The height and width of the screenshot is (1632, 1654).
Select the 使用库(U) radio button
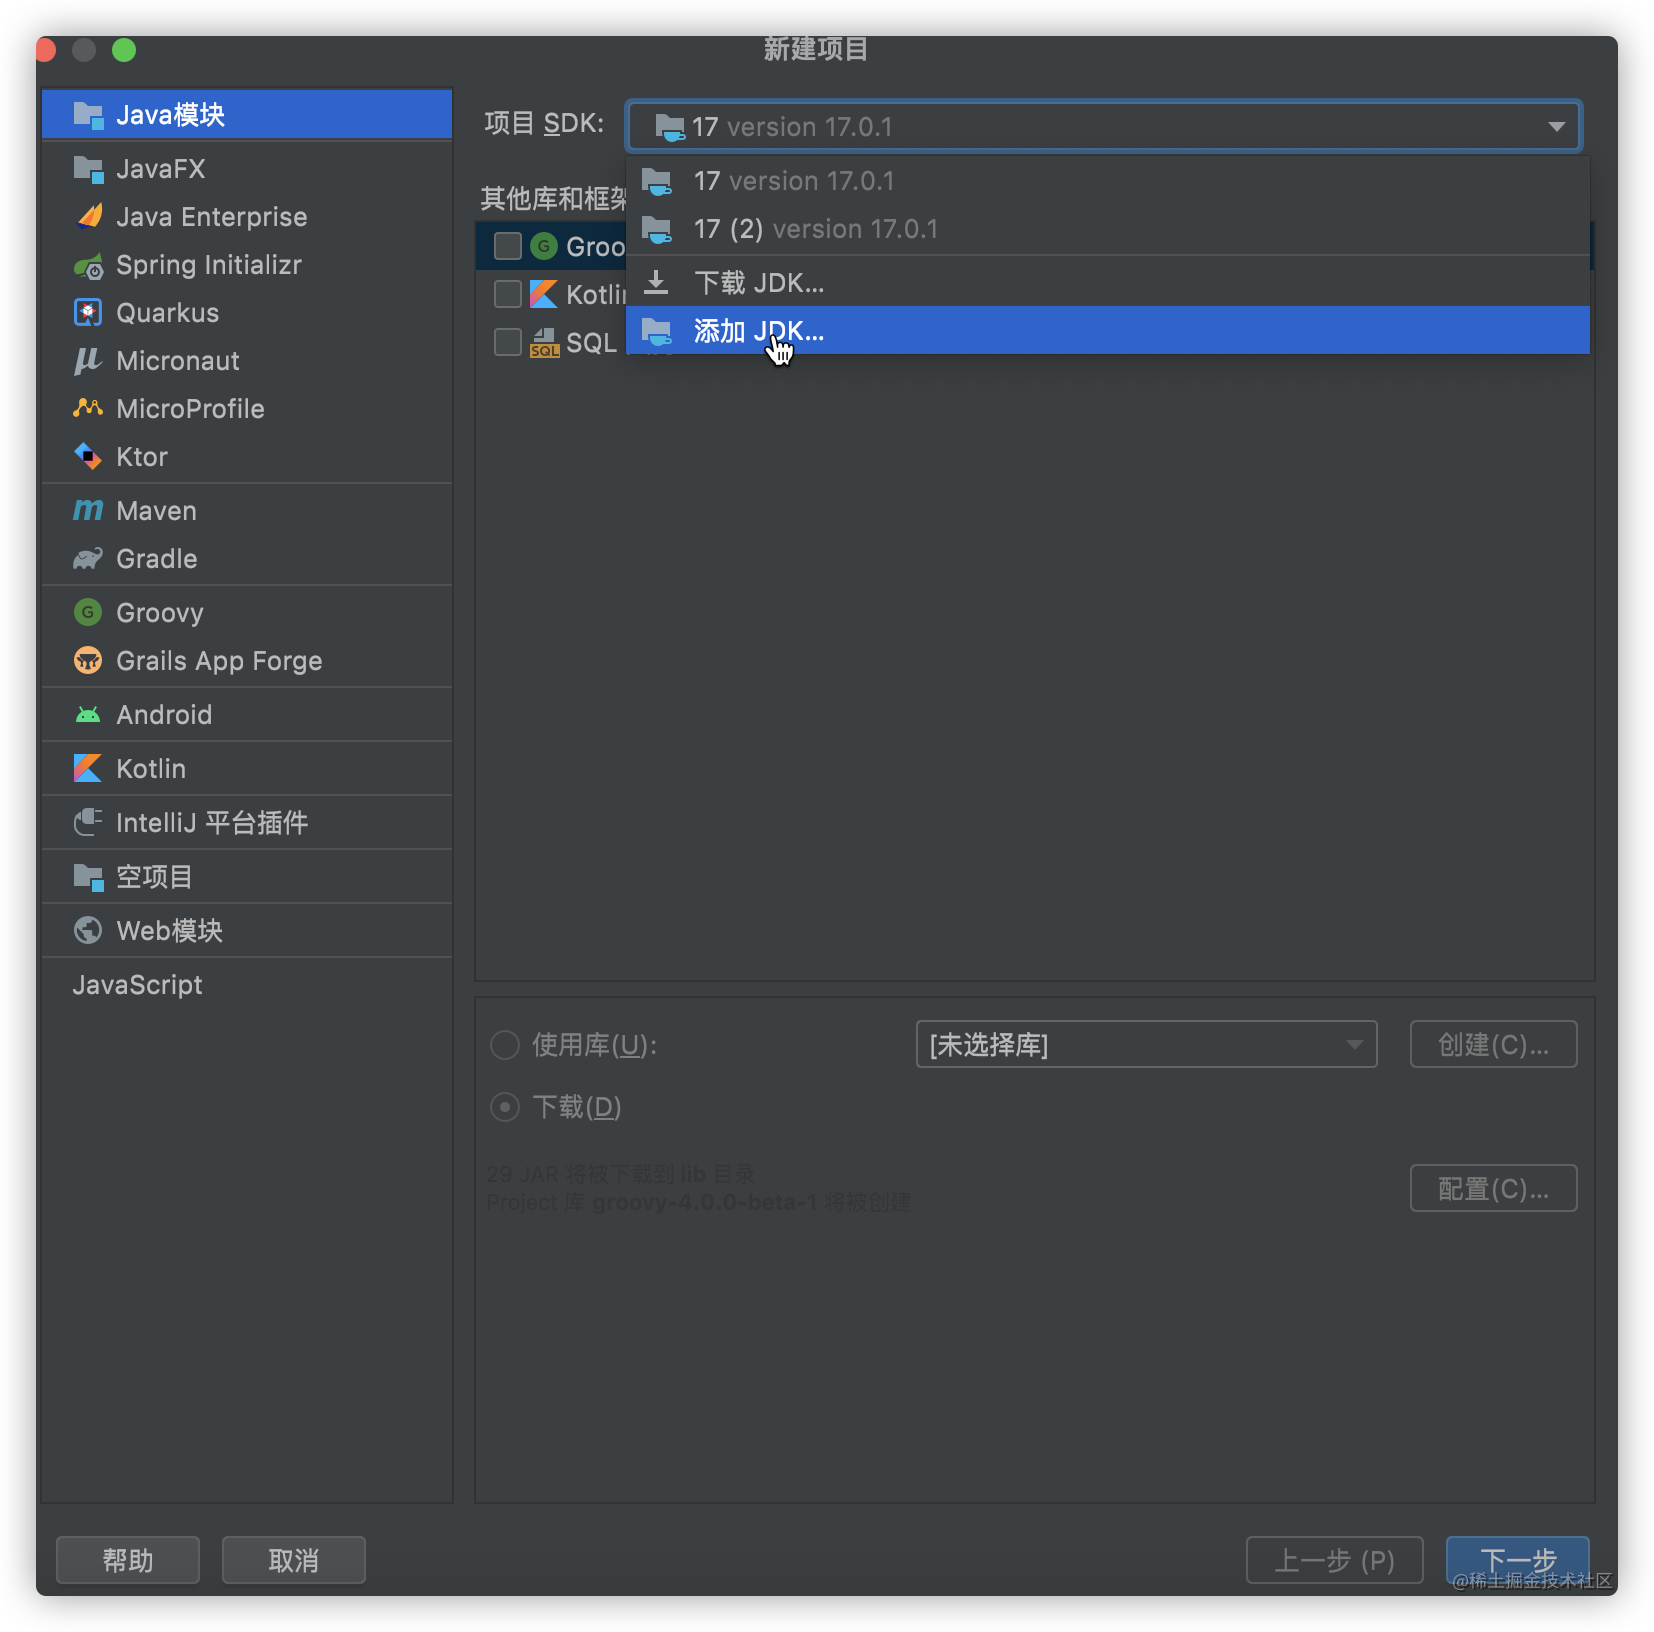pyautogui.click(x=505, y=1045)
